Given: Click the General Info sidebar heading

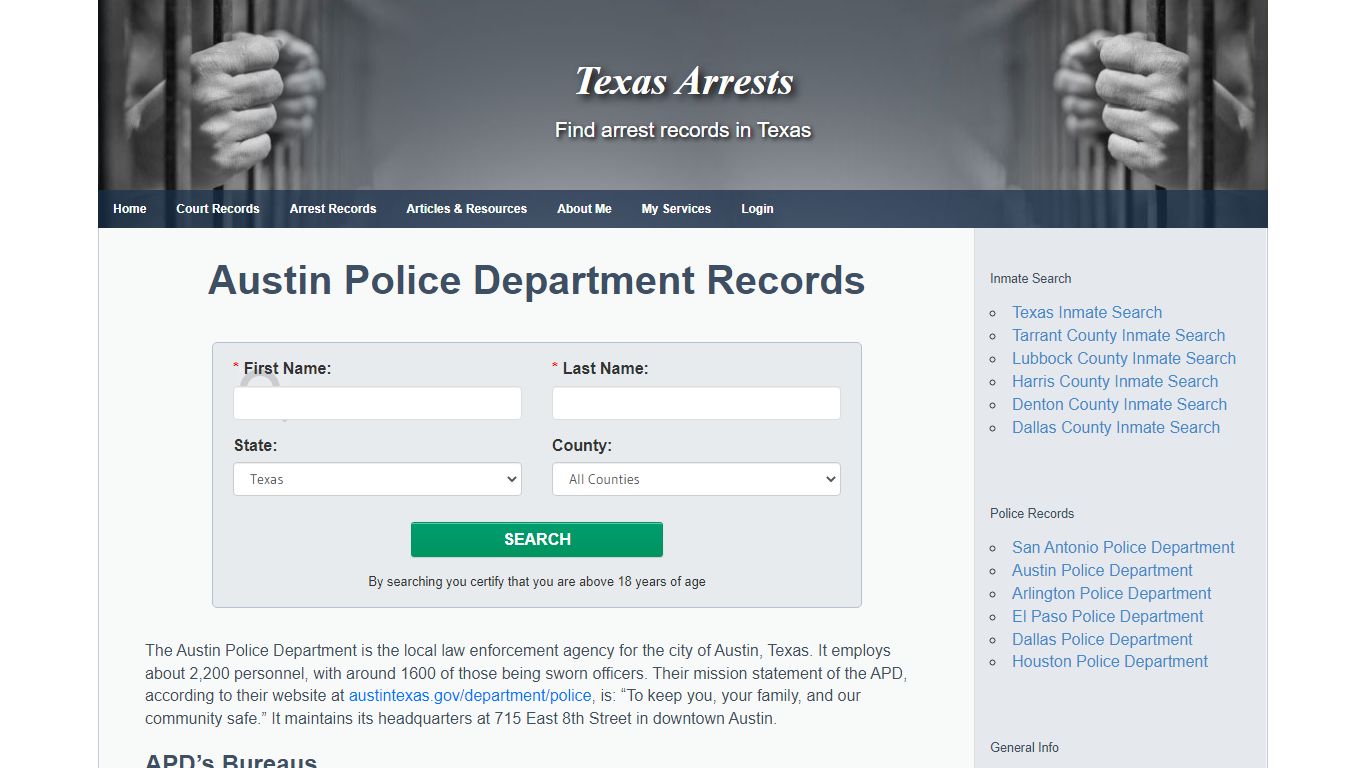Looking at the screenshot, I should [x=1024, y=747].
